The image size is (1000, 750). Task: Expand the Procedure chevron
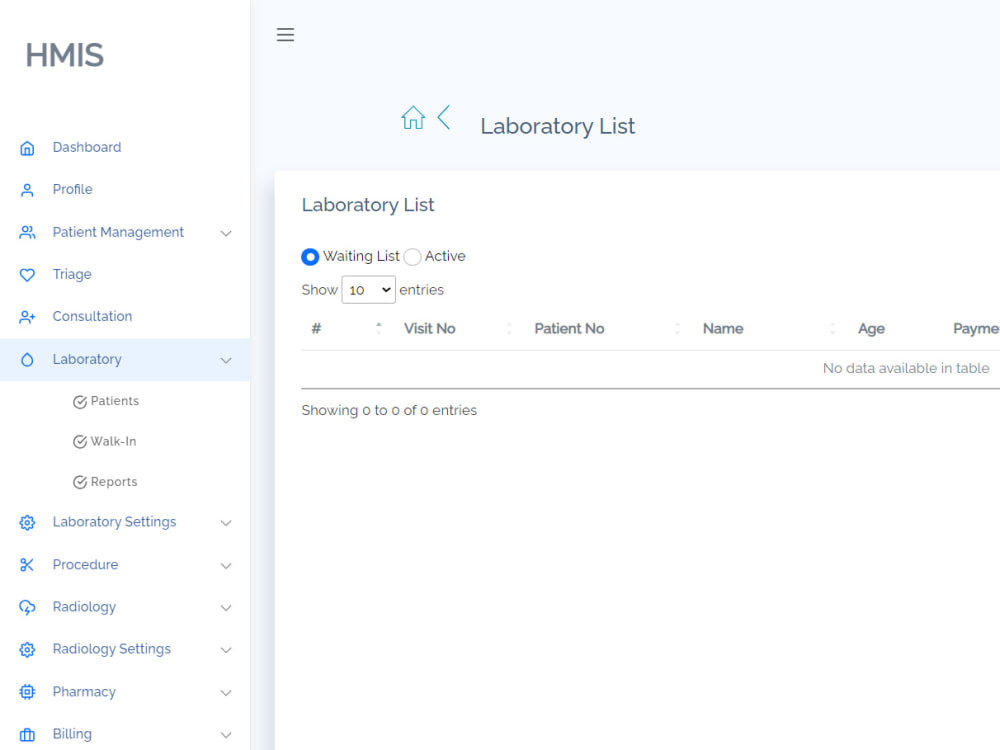226,566
